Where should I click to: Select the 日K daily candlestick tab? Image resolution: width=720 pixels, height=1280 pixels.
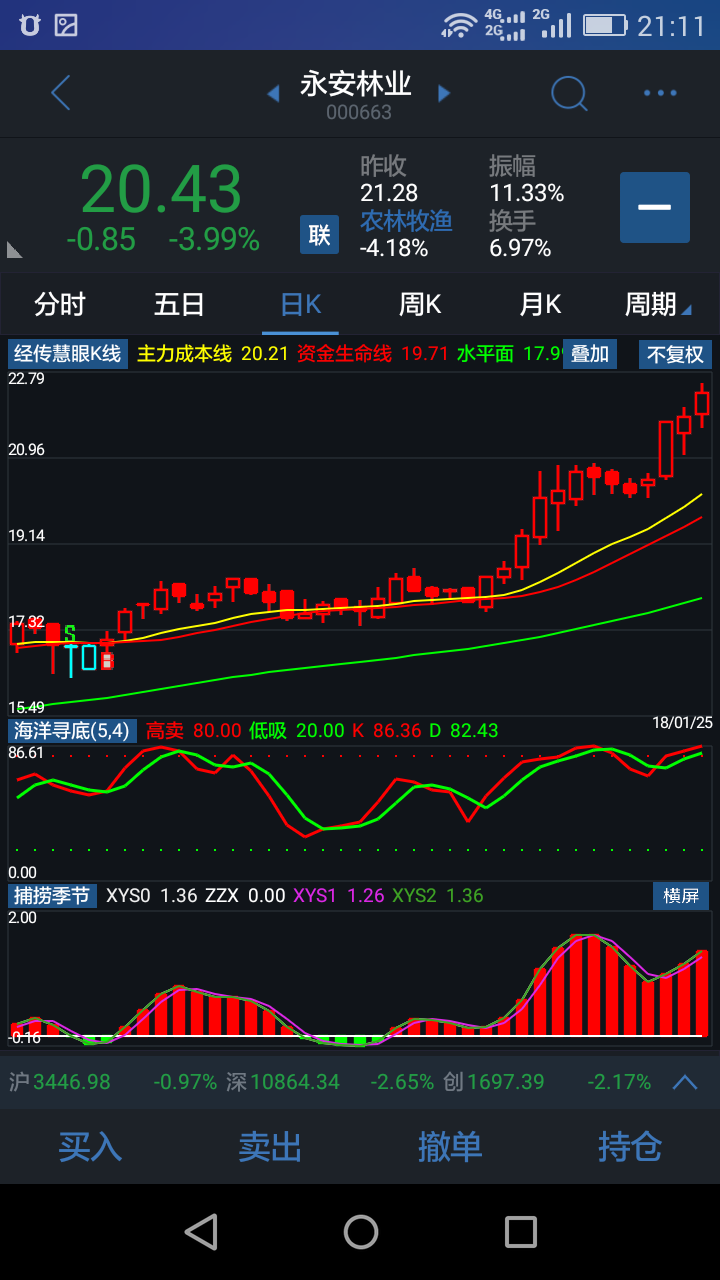tap(300, 304)
